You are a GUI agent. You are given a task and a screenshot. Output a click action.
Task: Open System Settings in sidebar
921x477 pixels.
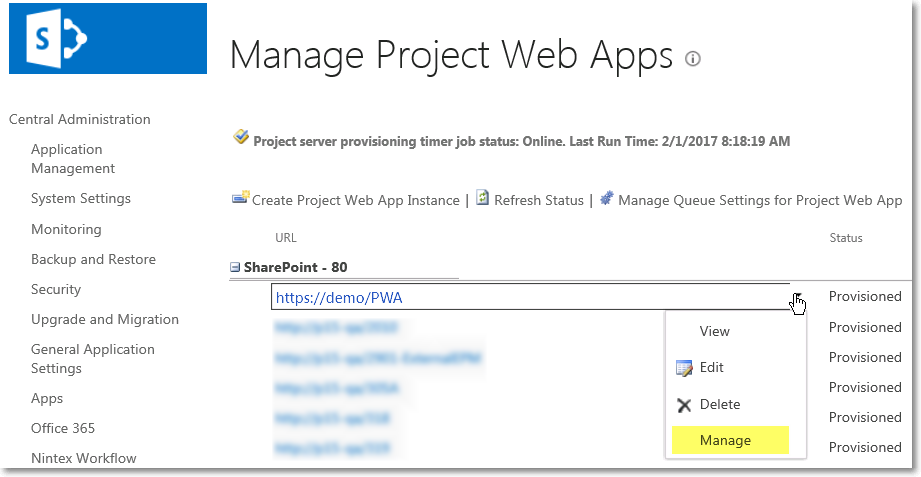pyautogui.click(x=81, y=199)
